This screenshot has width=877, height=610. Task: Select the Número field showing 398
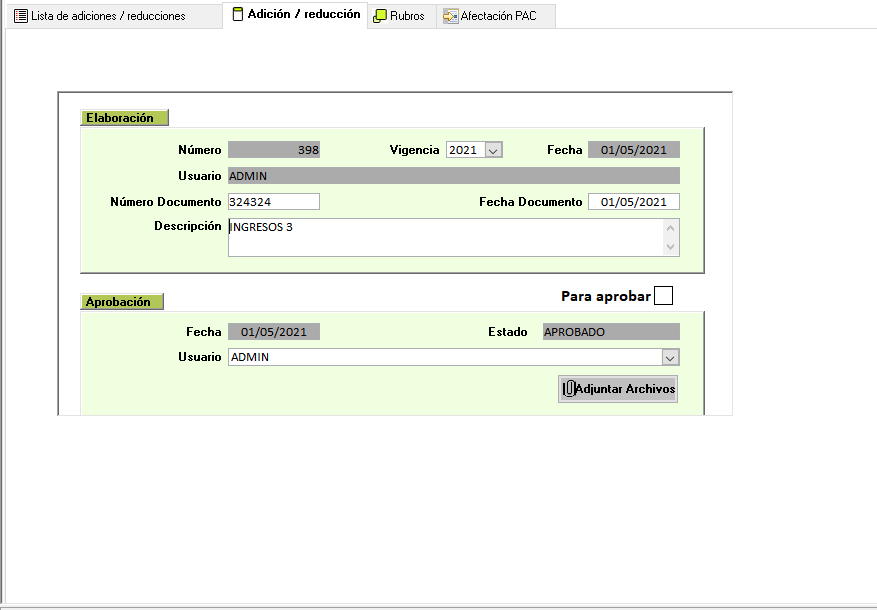click(x=273, y=150)
